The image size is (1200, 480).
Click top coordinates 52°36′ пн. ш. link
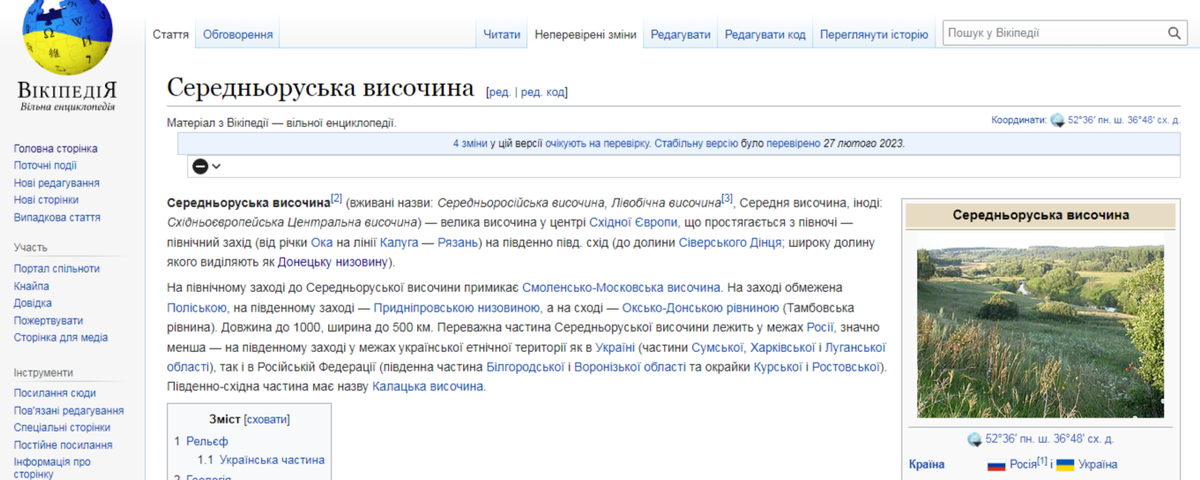(1124, 120)
